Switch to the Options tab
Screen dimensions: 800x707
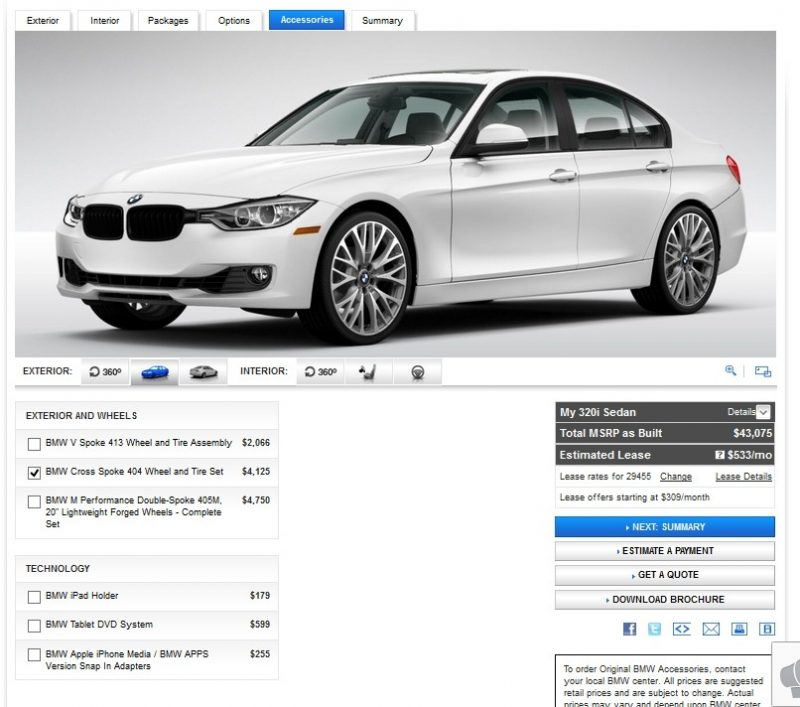click(x=234, y=21)
